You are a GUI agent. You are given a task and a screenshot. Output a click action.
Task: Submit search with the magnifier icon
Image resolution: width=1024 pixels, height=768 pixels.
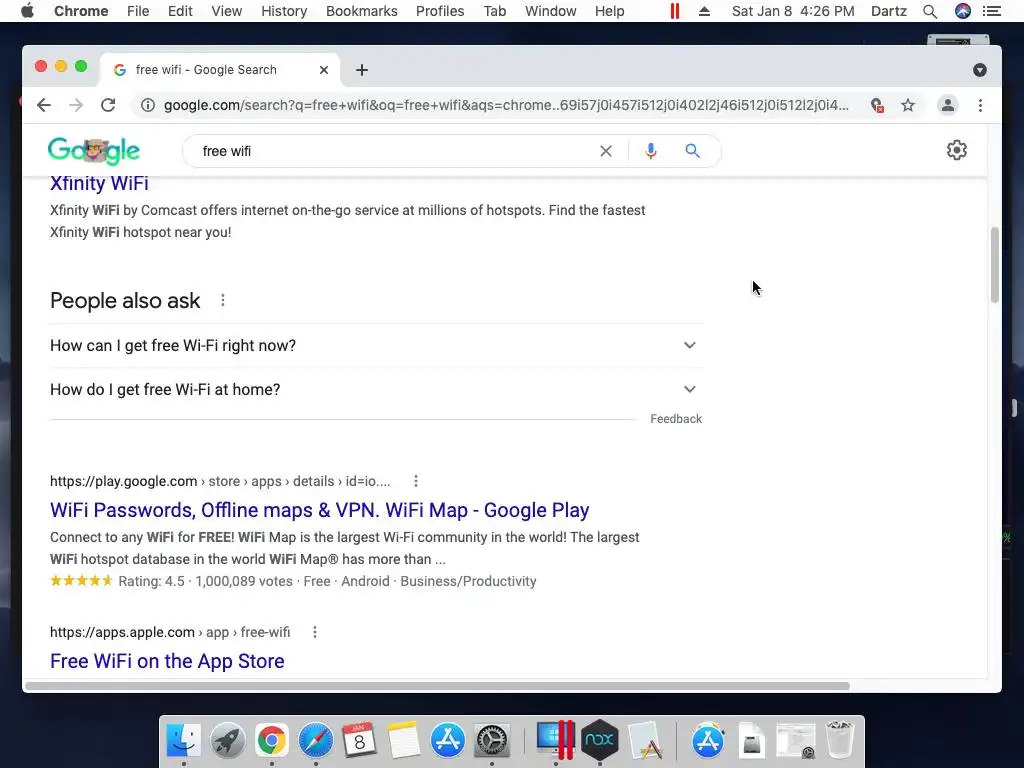(693, 151)
